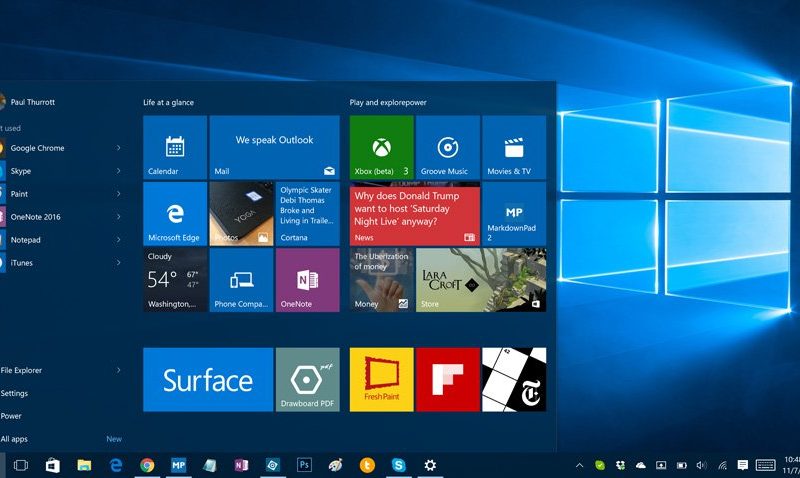
Task: Launch Edge from the taskbar
Action: point(116,465)
